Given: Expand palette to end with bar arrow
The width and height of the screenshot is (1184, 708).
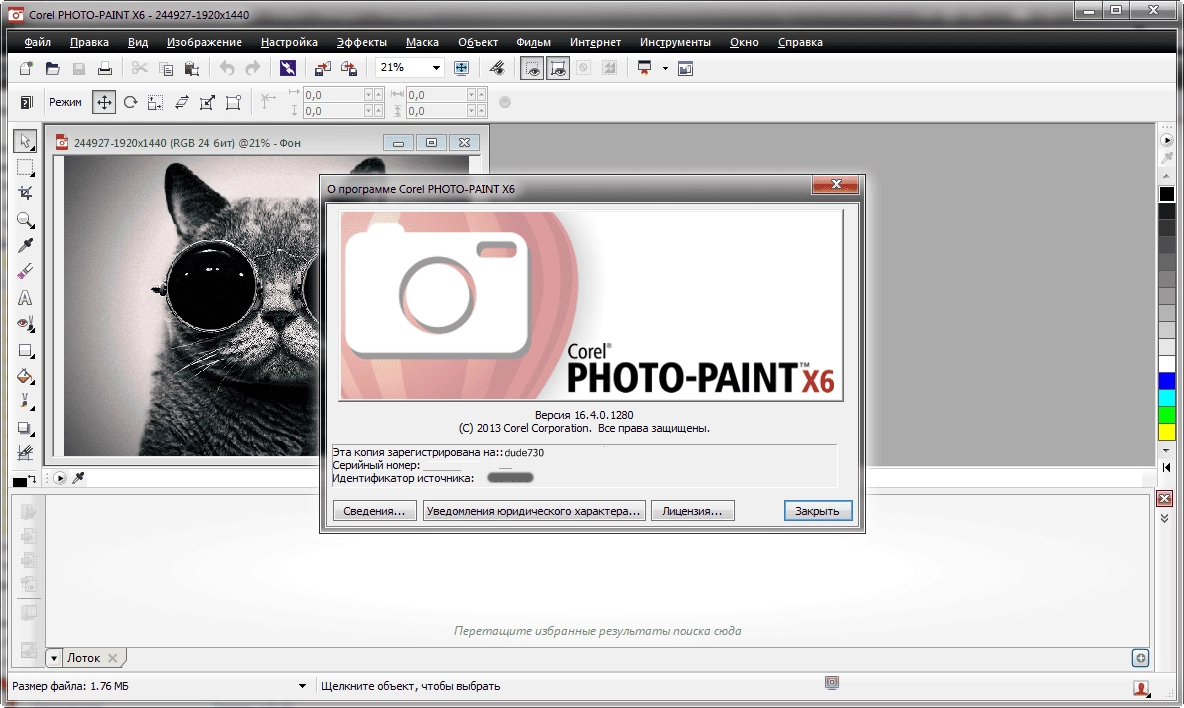Looking at the screenshot, I should (1167, 467).
